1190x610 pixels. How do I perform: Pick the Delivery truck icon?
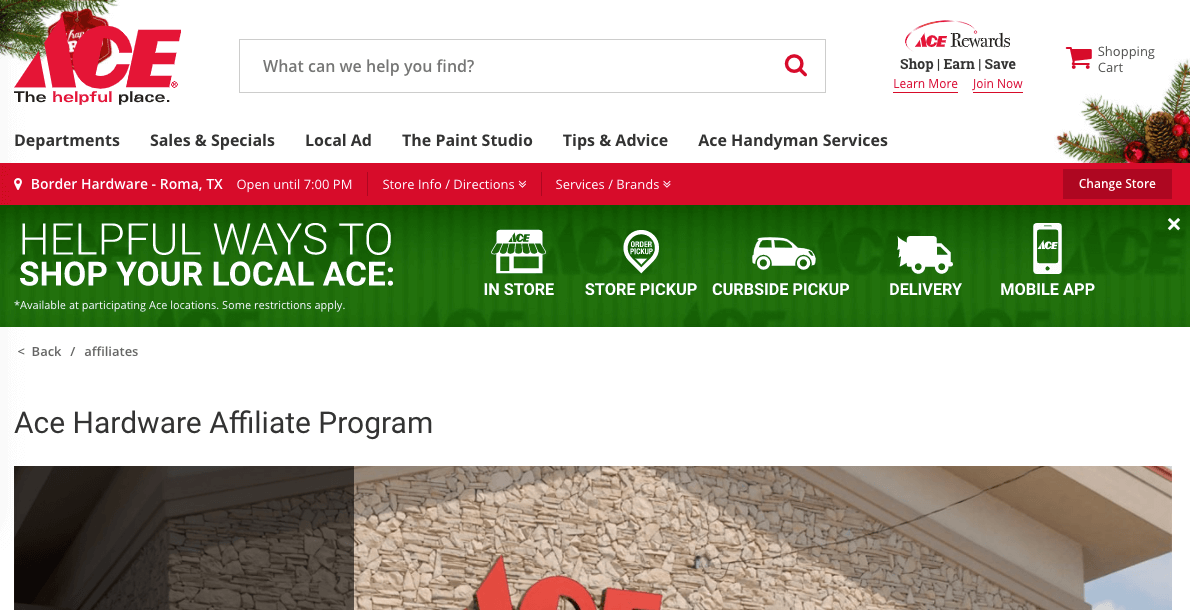pyautogui.click(x=924, y=253)
